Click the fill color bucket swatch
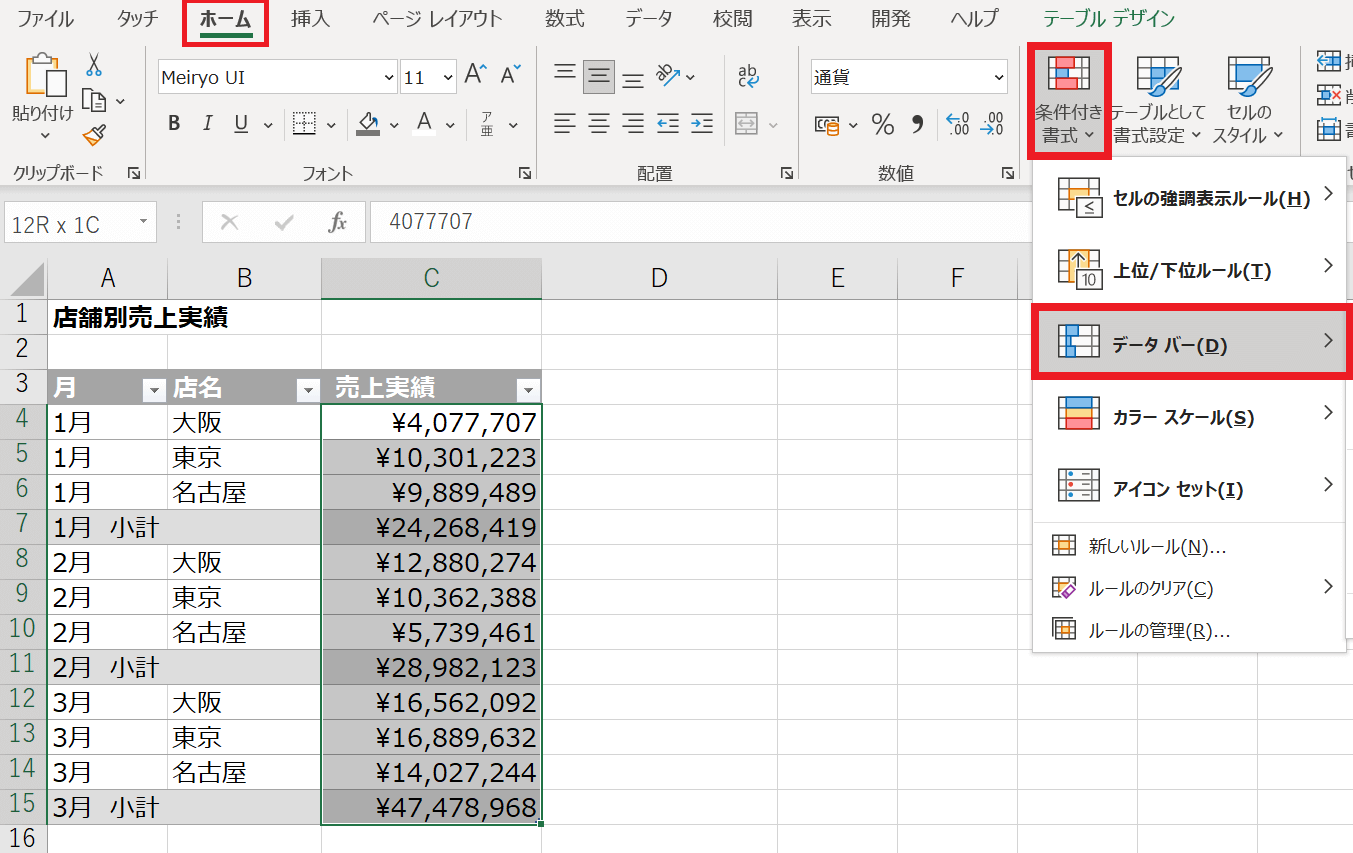1353x853 pixels. click(x=368, y=124)
